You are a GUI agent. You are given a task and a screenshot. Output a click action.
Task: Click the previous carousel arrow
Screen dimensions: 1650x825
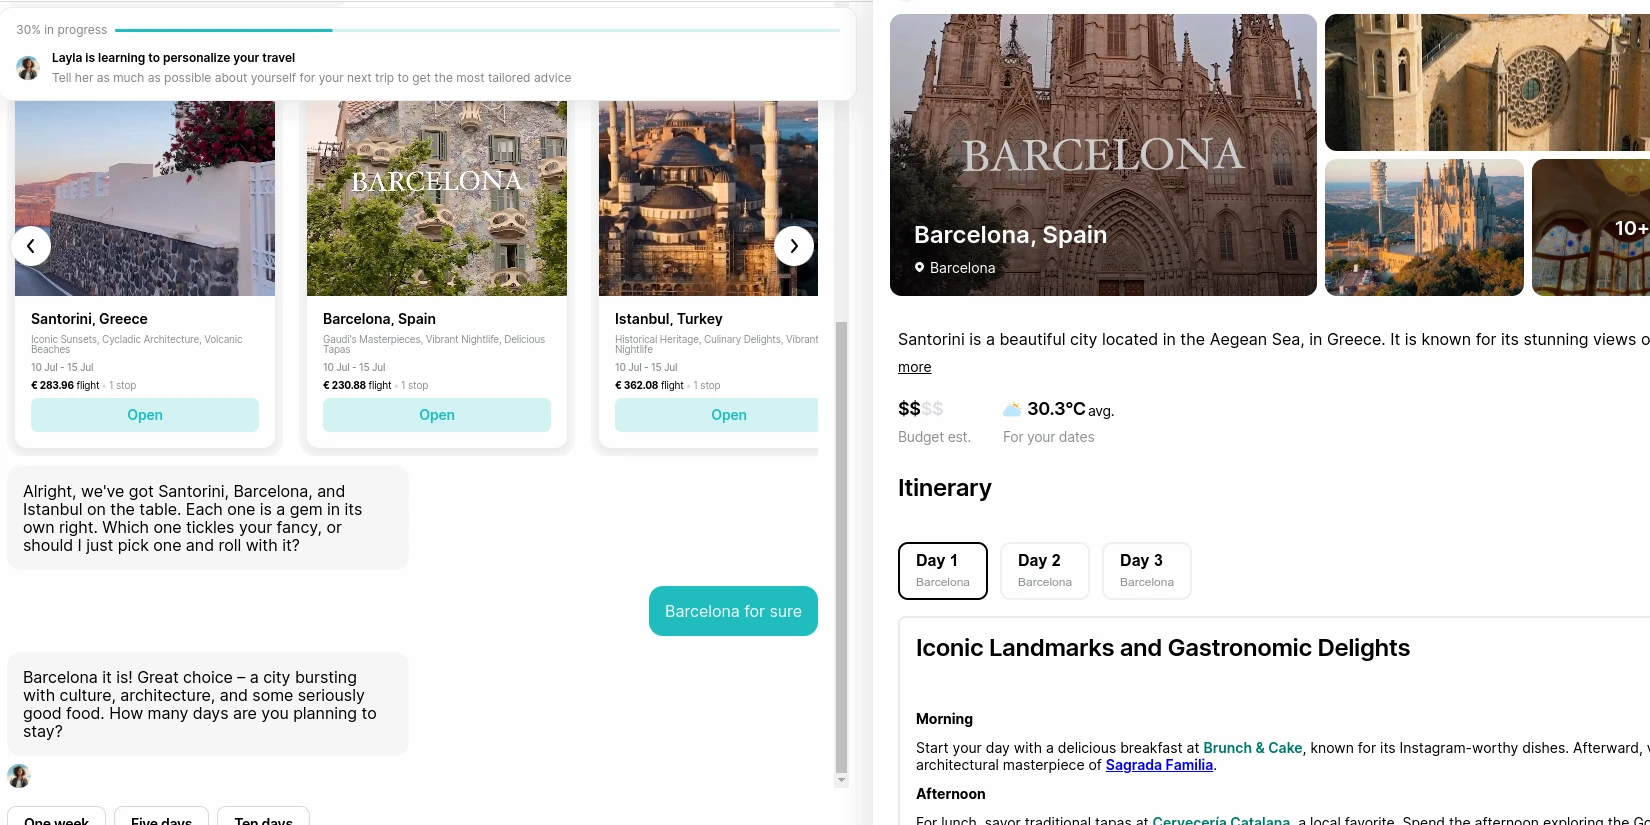(31, 246)
